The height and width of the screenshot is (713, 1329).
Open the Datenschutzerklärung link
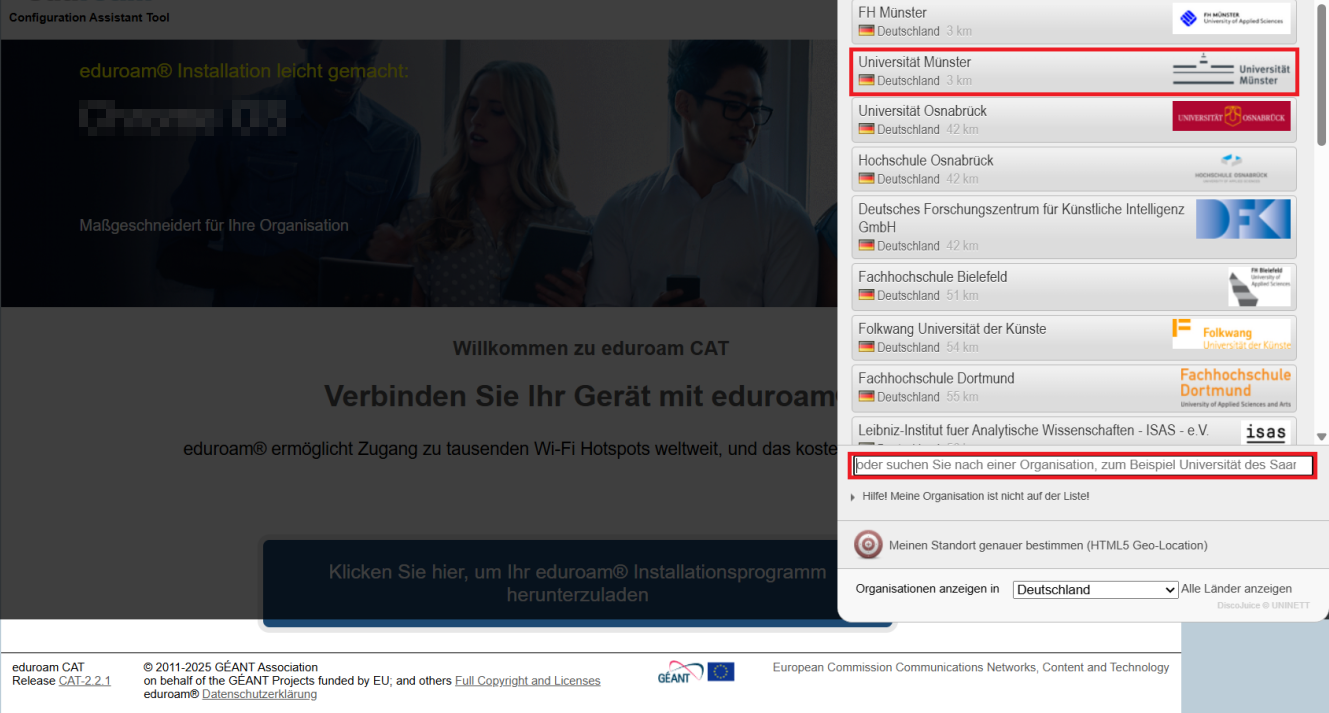(x=259, y=694)
